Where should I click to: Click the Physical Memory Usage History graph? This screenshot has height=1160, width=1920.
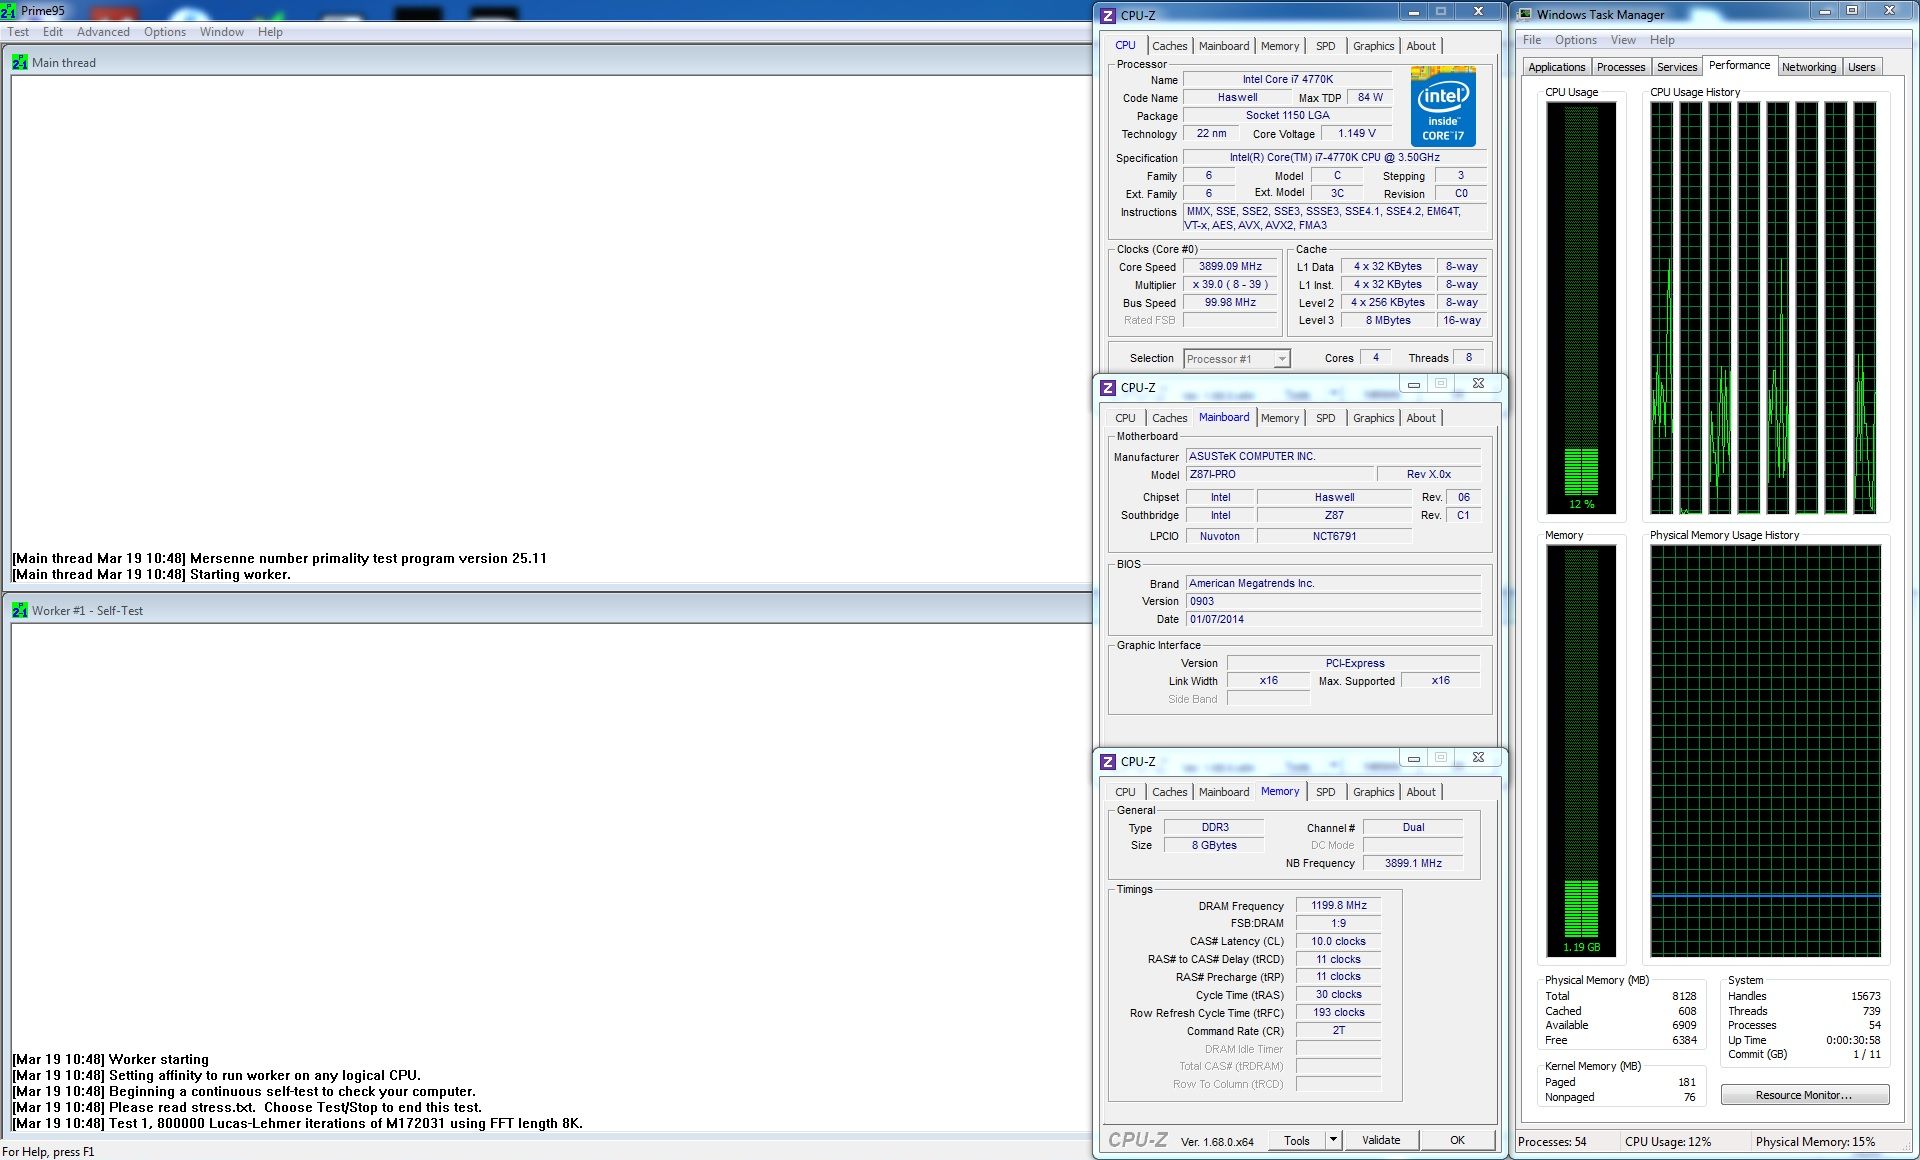coord(1765,750)
